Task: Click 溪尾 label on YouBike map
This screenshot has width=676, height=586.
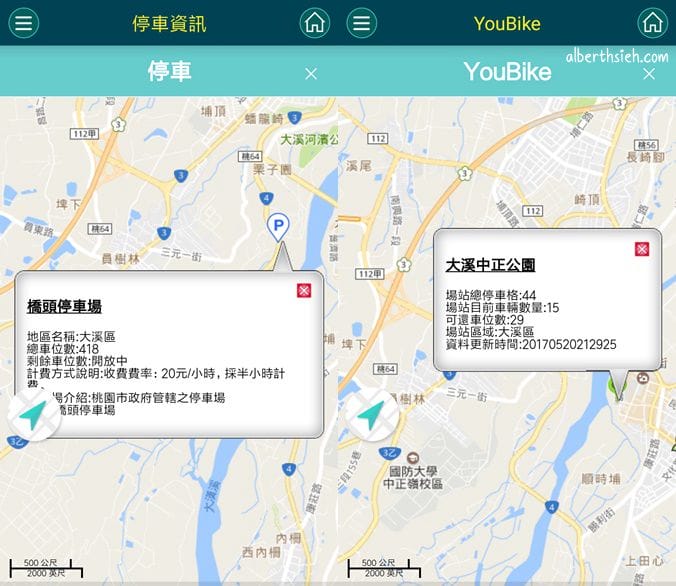Action: pos(359,166)
